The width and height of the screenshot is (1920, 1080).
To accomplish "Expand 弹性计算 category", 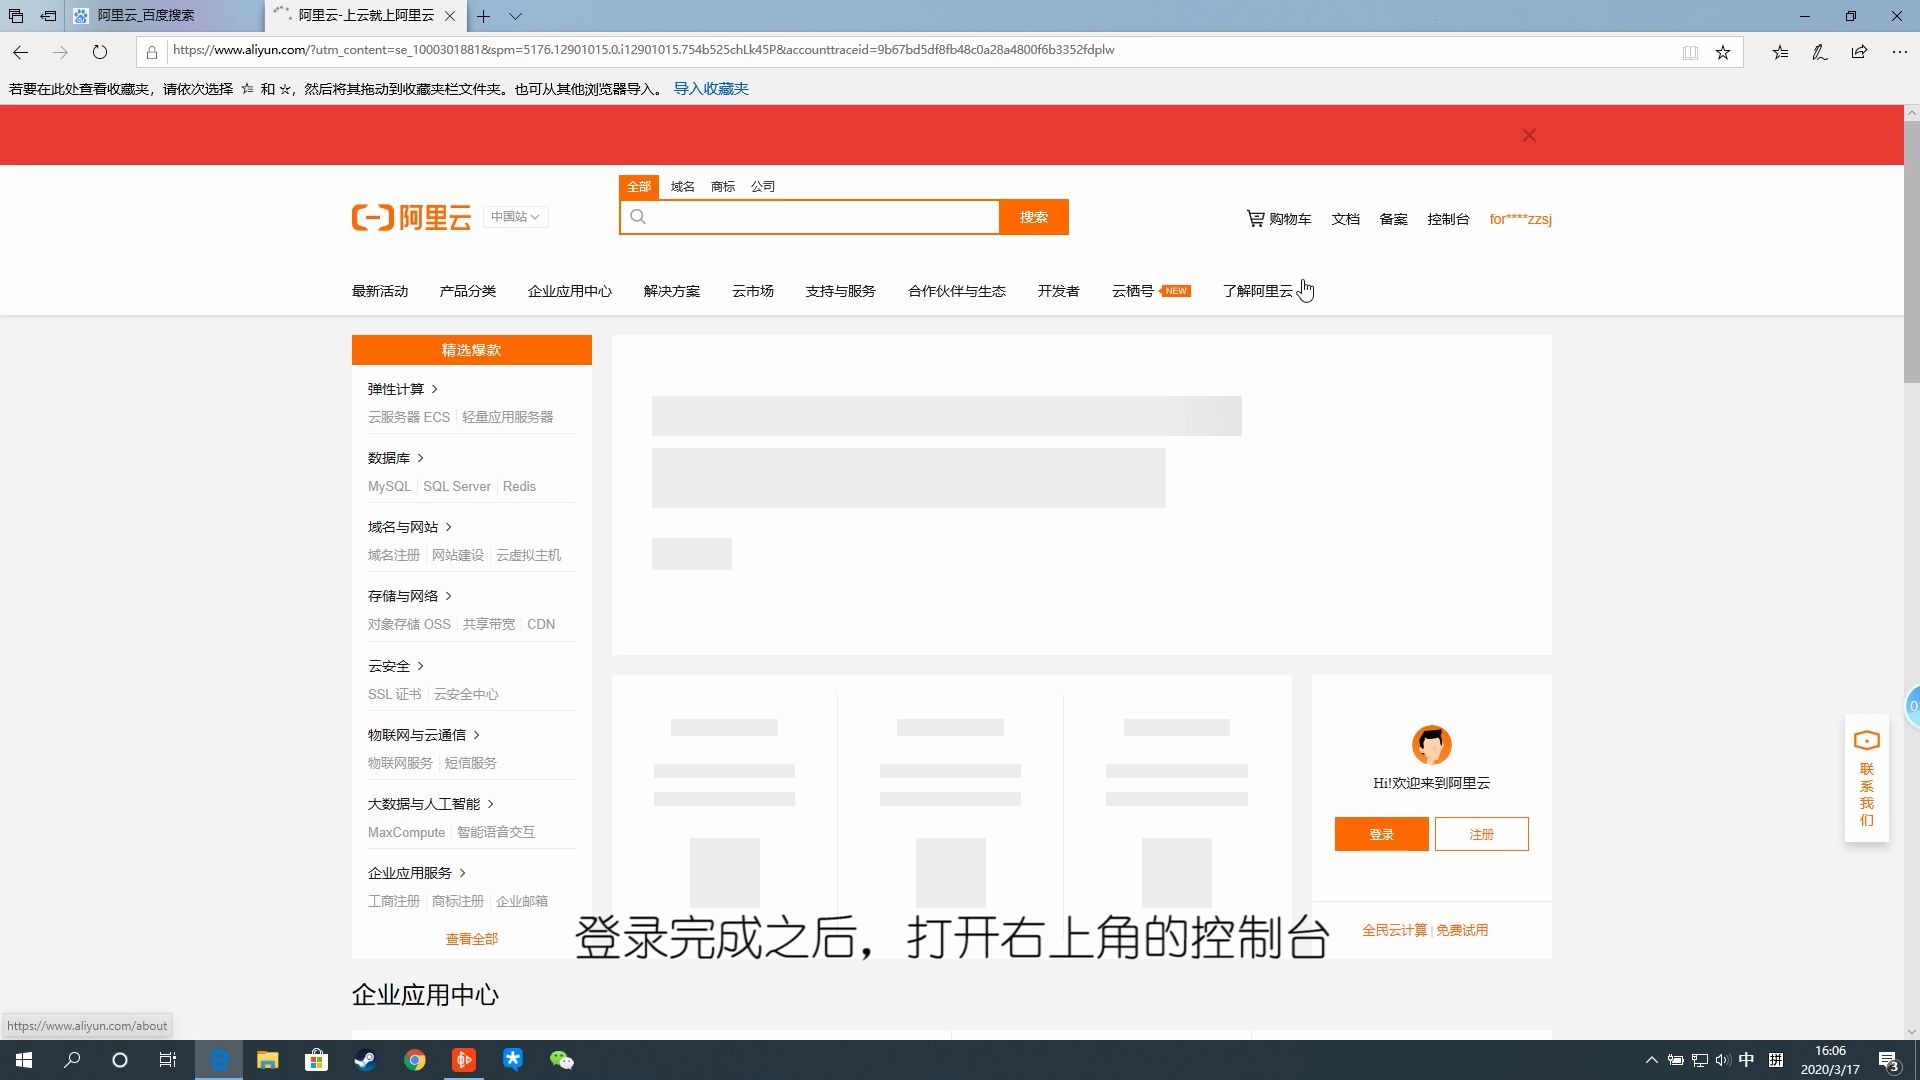I will point(402,389).
